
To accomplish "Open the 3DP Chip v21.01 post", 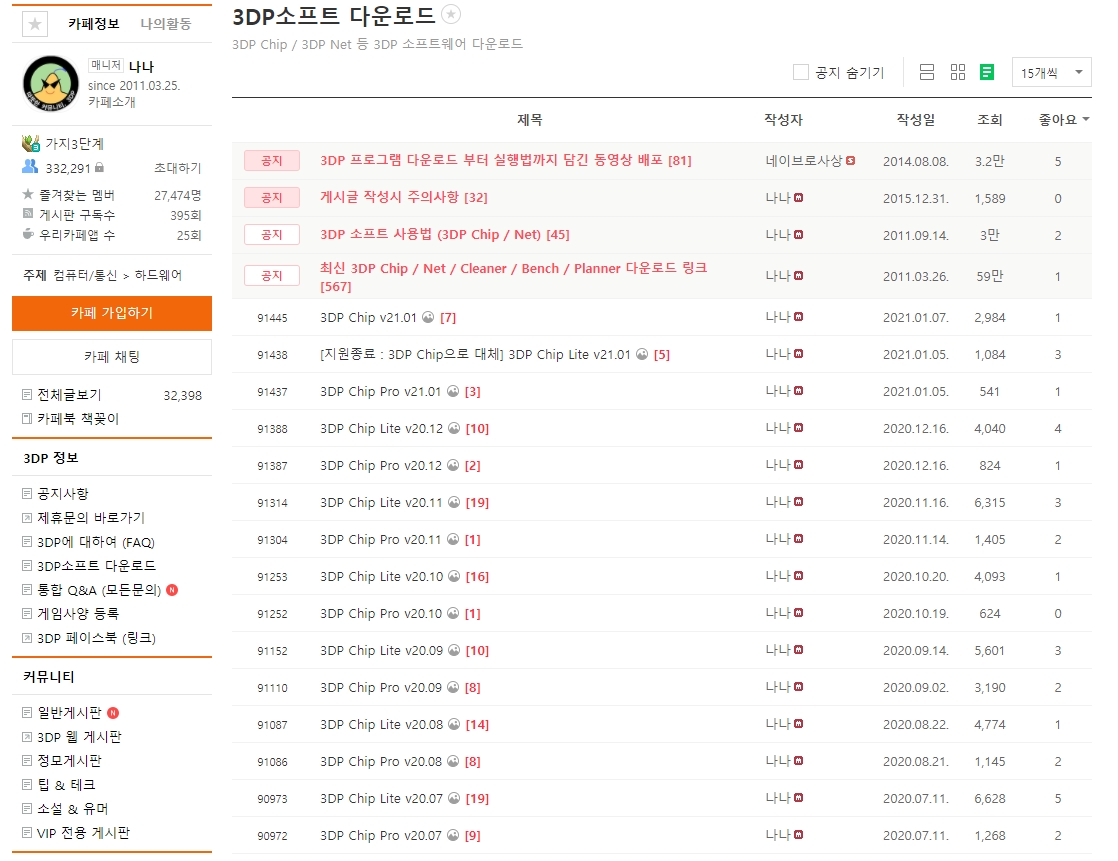I will (368, 317).
